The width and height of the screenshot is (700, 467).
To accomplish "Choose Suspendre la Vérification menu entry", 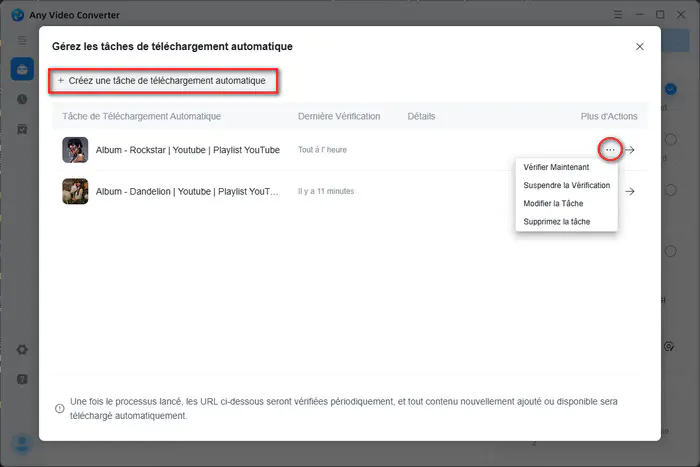I will click(x=567, y=185).
